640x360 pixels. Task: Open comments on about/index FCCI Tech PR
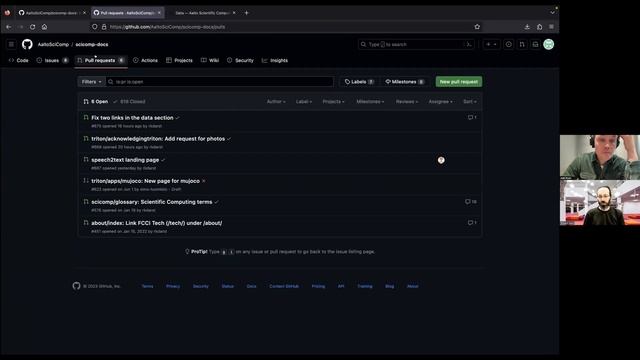(x=472, y=223)
